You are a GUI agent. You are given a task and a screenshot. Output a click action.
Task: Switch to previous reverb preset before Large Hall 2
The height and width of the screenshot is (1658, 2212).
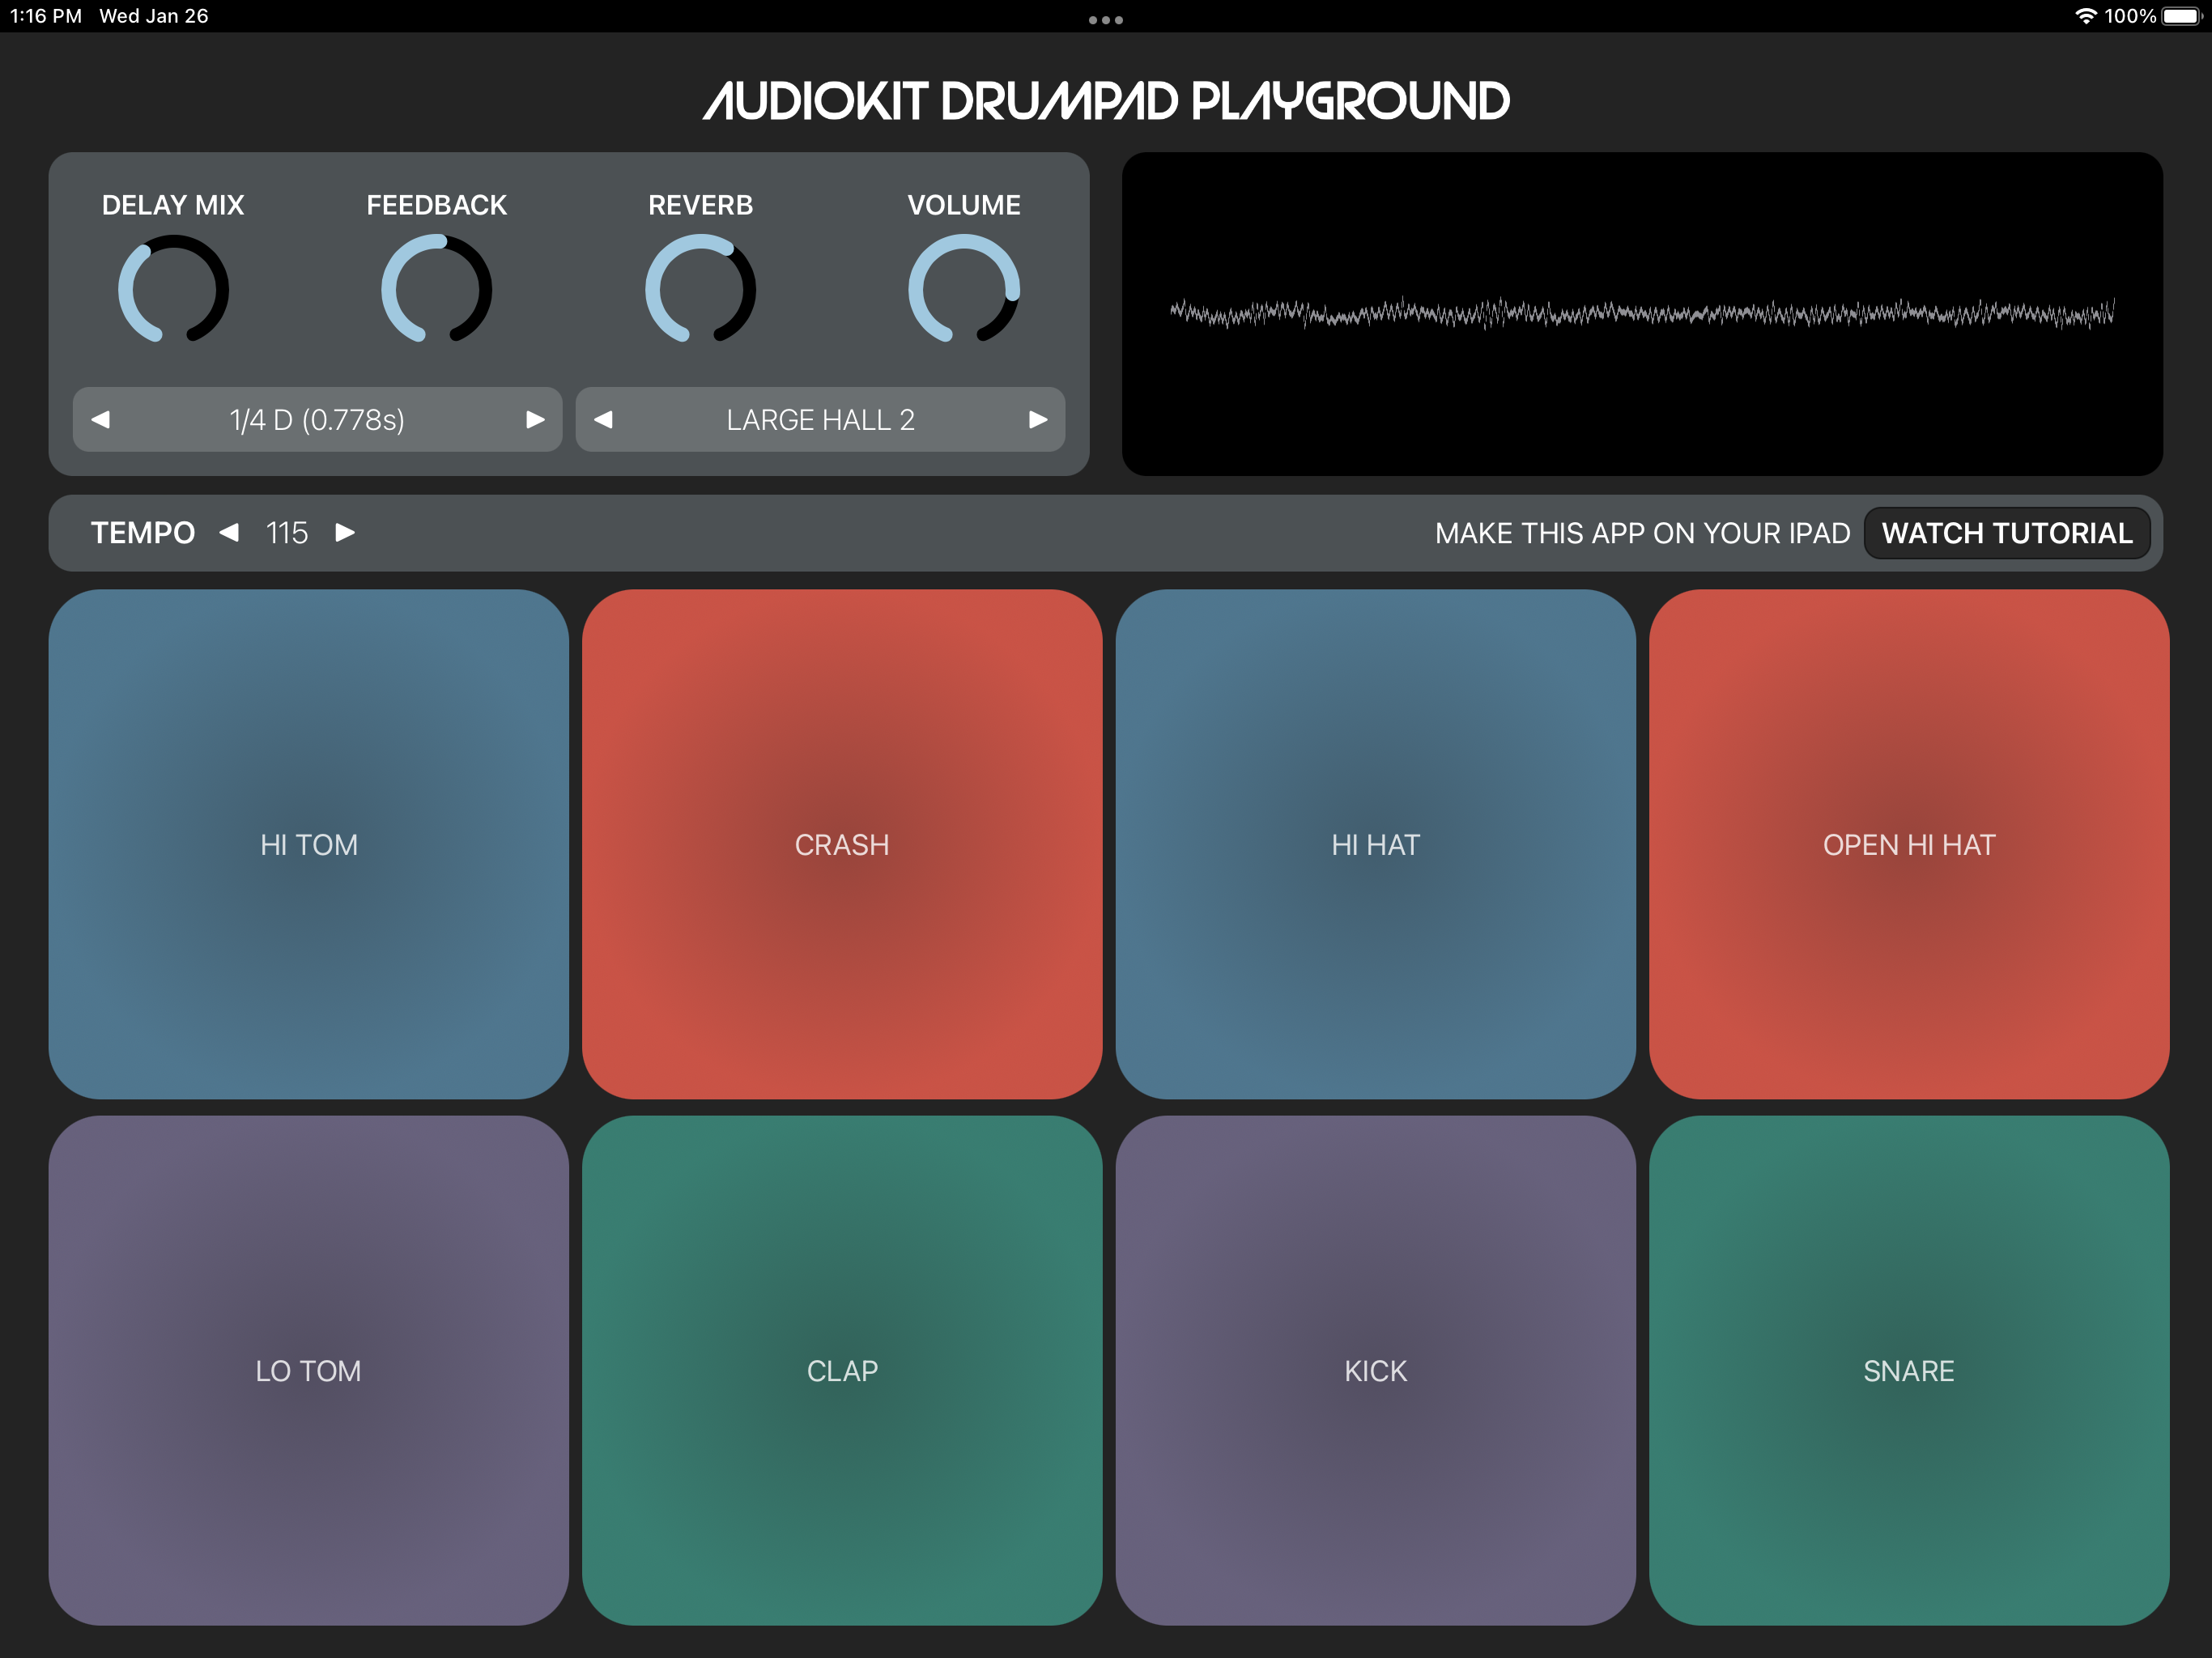click(x=603, y=419)
